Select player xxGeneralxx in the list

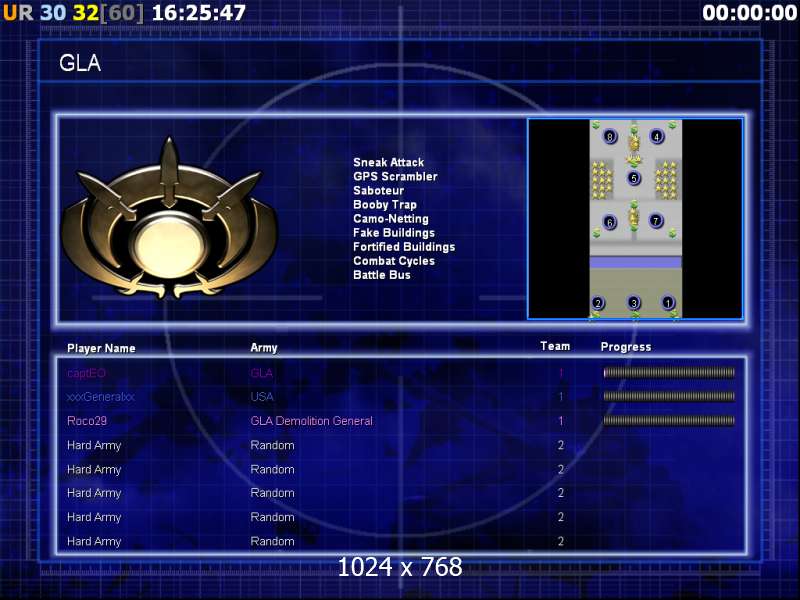100,397
